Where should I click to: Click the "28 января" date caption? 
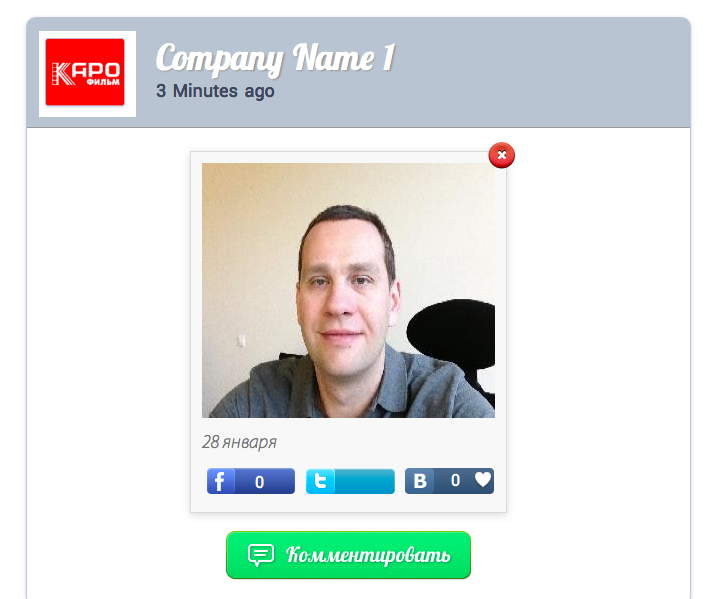(x=239, y=442)
